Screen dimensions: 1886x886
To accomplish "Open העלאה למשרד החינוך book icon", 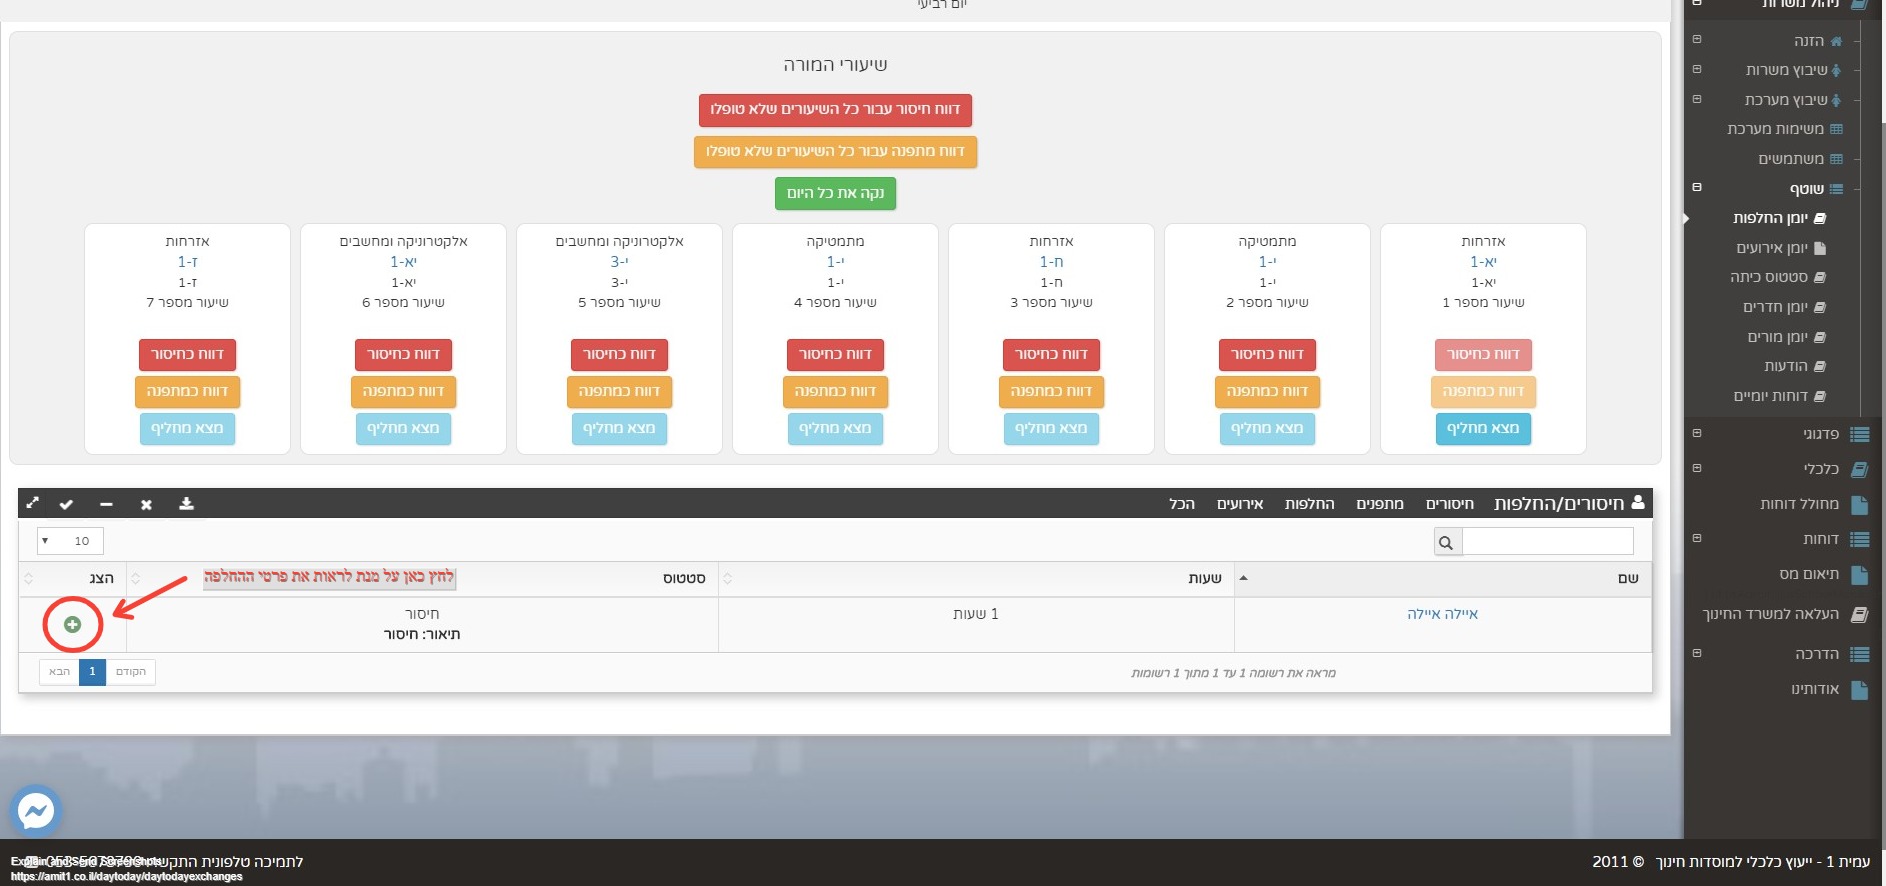I will tap(1859, 614).
